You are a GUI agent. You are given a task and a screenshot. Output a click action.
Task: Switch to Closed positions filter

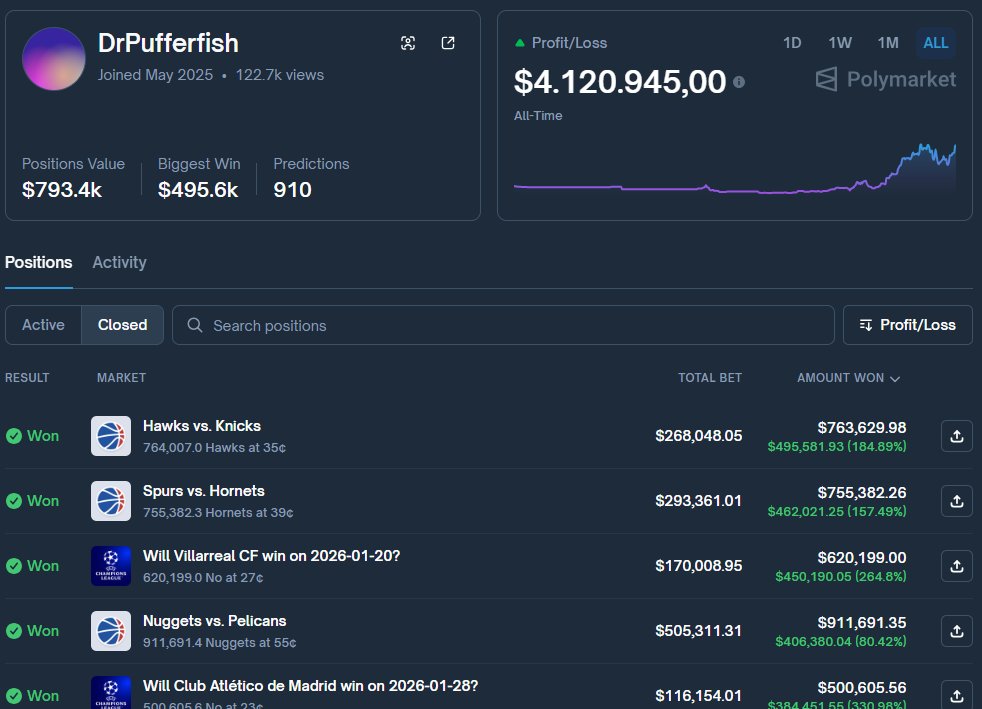(123, 325)
